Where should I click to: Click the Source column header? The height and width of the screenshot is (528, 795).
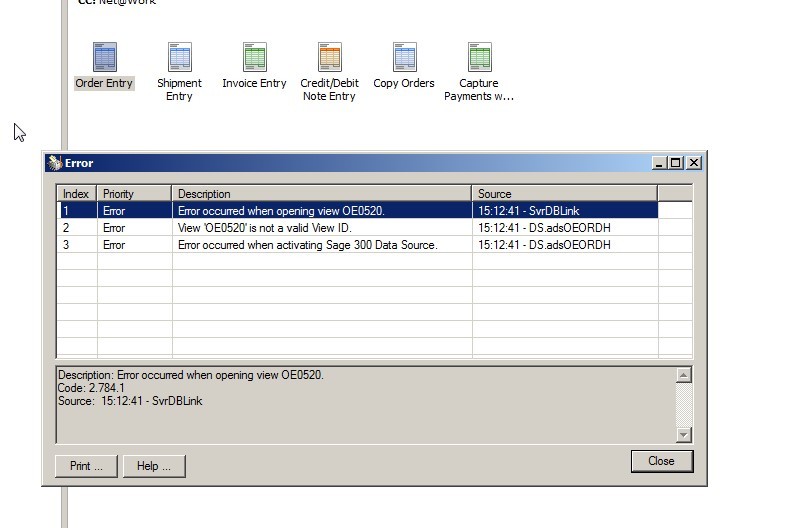coord(565,194)
